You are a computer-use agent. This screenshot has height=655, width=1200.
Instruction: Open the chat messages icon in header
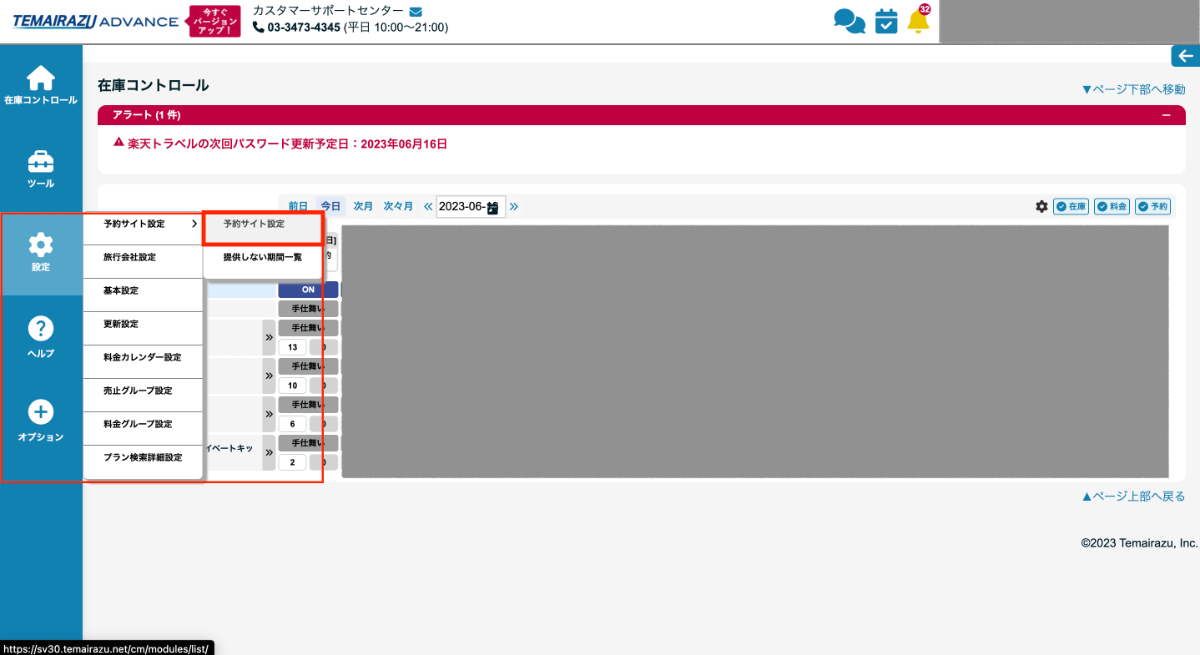849,21
